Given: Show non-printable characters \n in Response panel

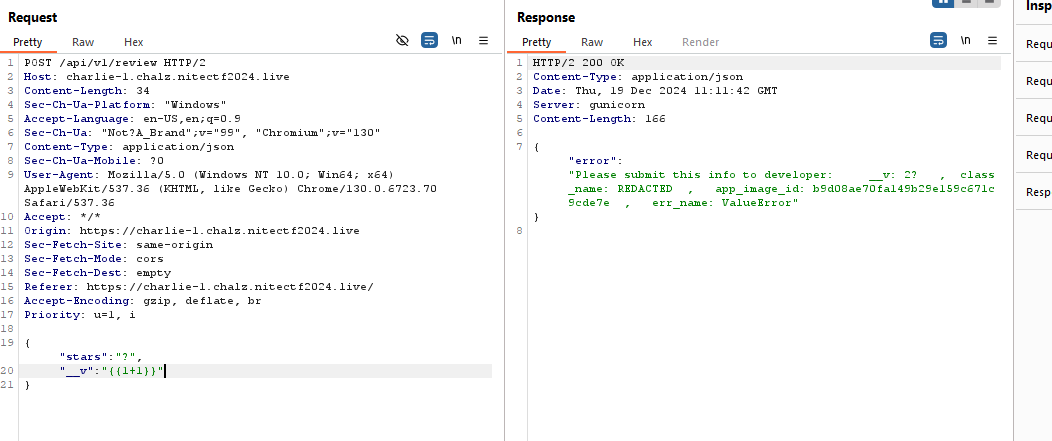Looking at the screenshot, I should 966,41.
